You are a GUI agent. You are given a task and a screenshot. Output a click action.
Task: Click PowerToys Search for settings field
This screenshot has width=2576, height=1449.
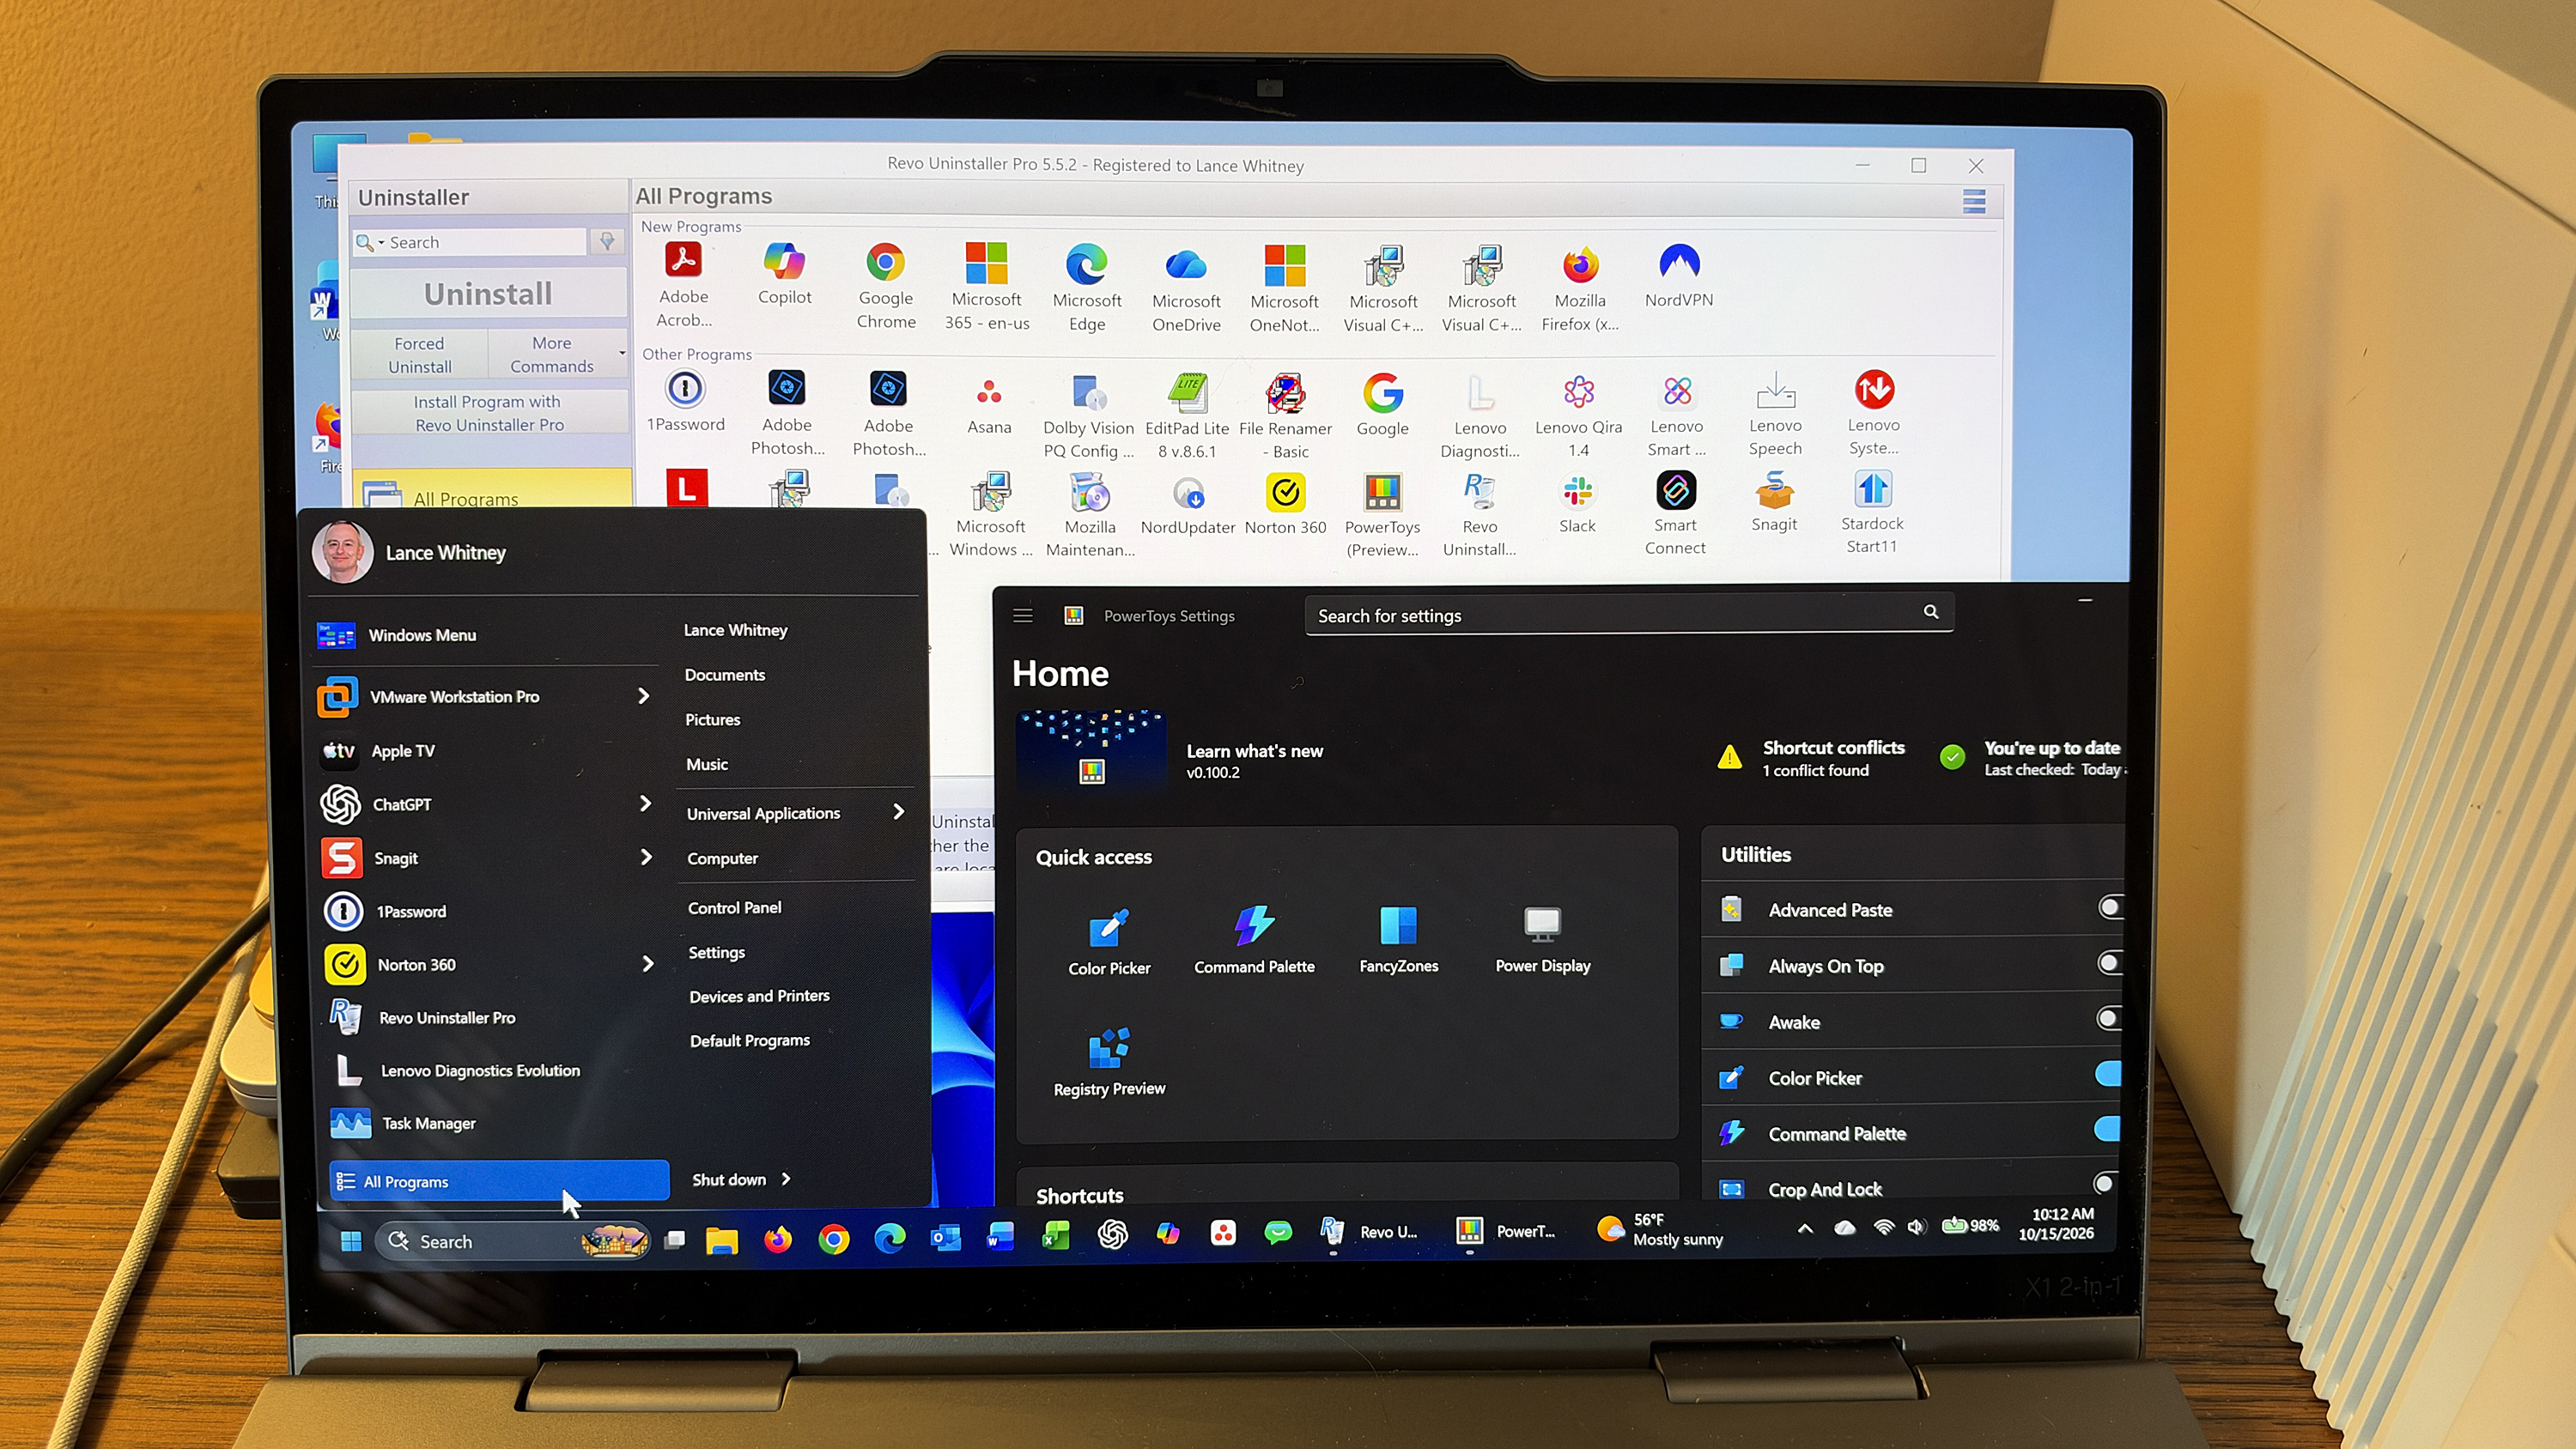coord(1628,615)
